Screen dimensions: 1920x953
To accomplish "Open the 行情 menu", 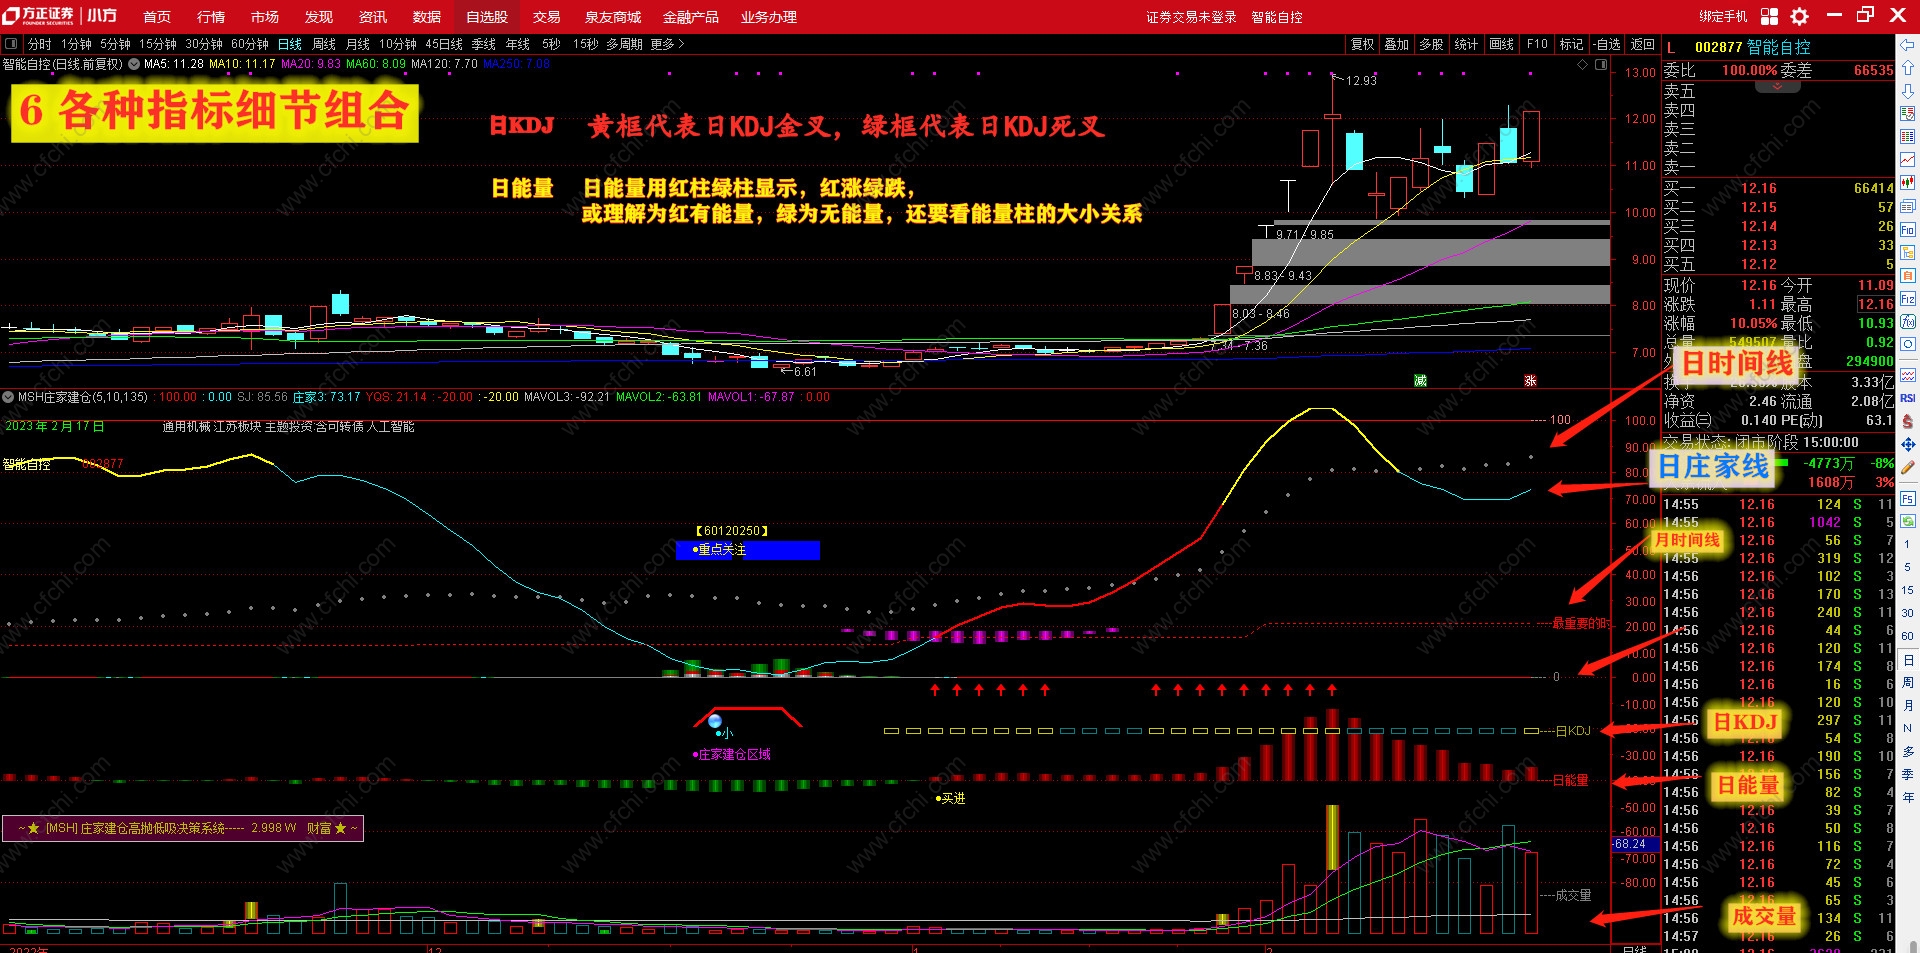I will coord(211,17).
